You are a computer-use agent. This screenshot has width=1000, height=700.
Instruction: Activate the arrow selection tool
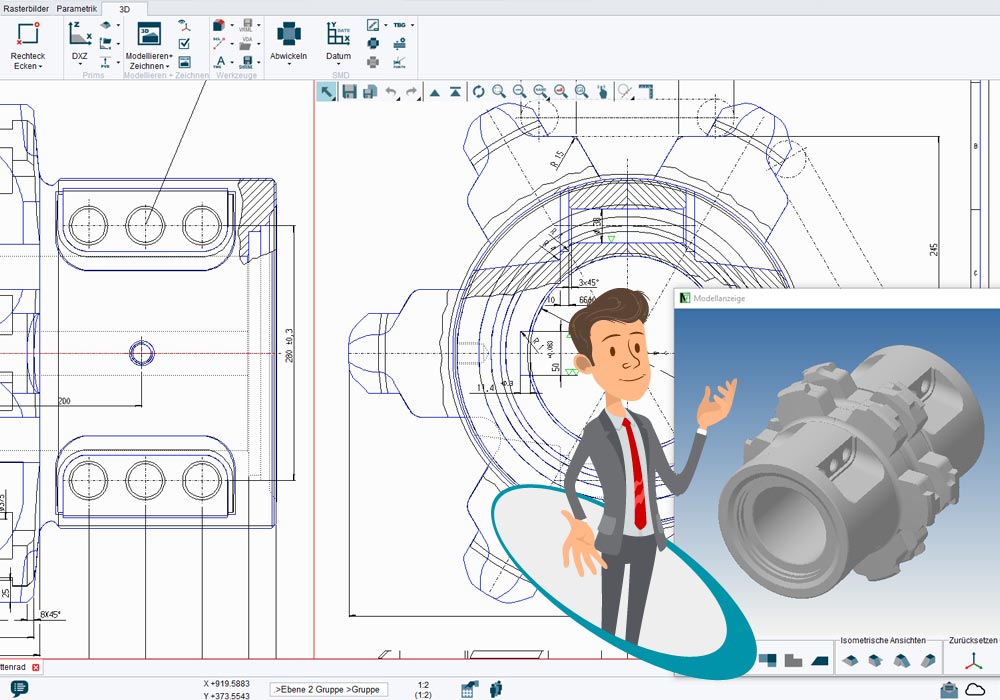(327, 92)
